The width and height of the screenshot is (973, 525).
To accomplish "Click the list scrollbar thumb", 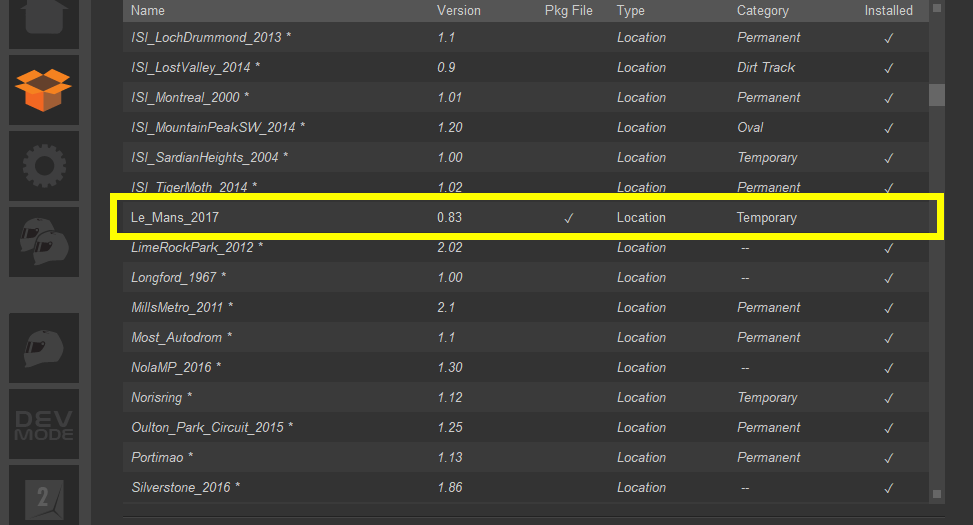I will coord(936,95).
